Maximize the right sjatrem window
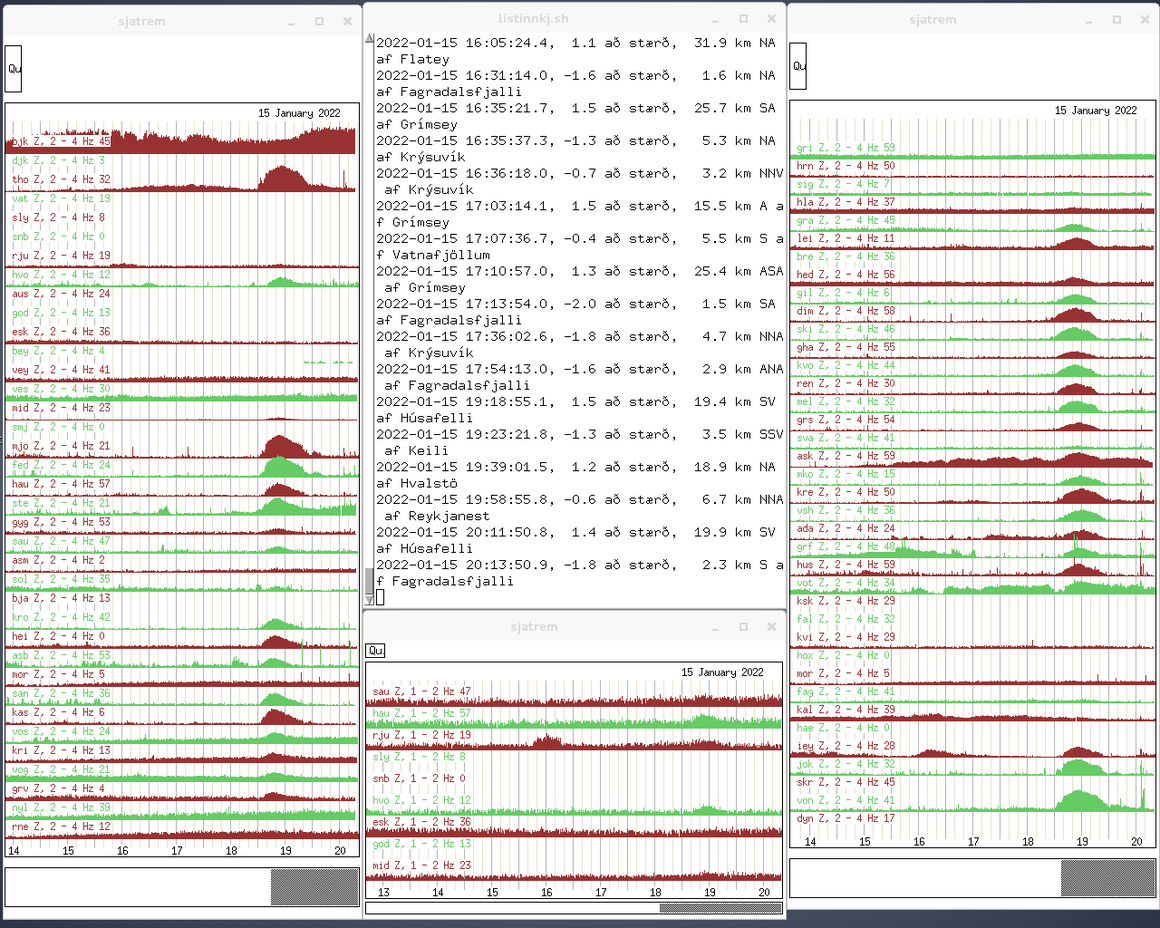1160x928 pixels. pos(1115,19)
